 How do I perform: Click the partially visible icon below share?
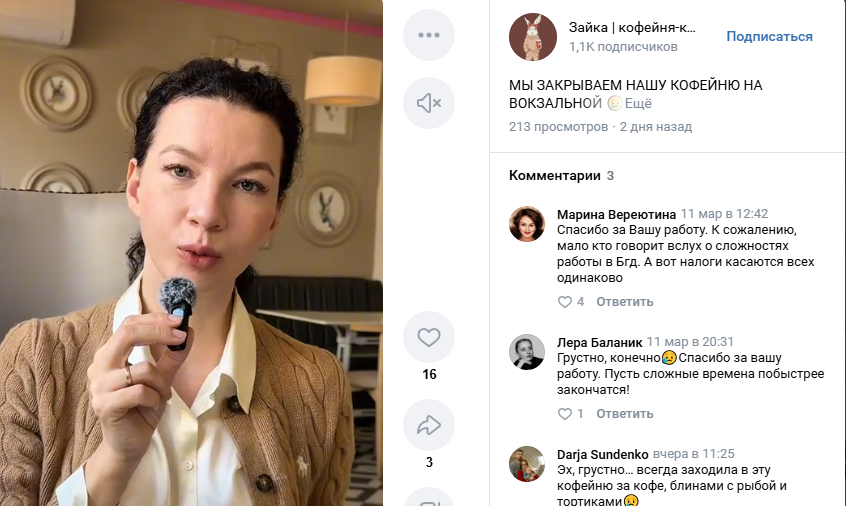point(429,498)
